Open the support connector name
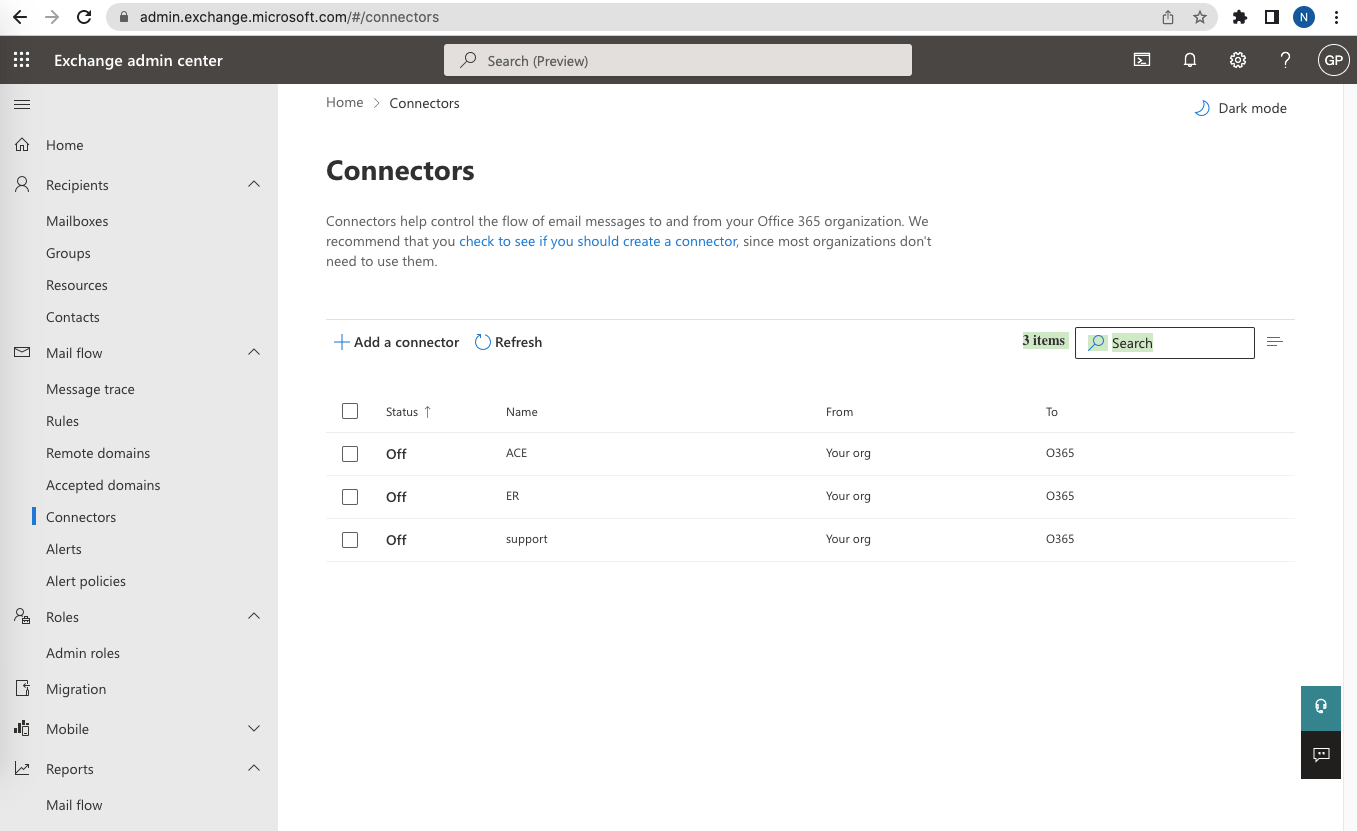This screenshot has width=1357, height=831. [527, 539]
